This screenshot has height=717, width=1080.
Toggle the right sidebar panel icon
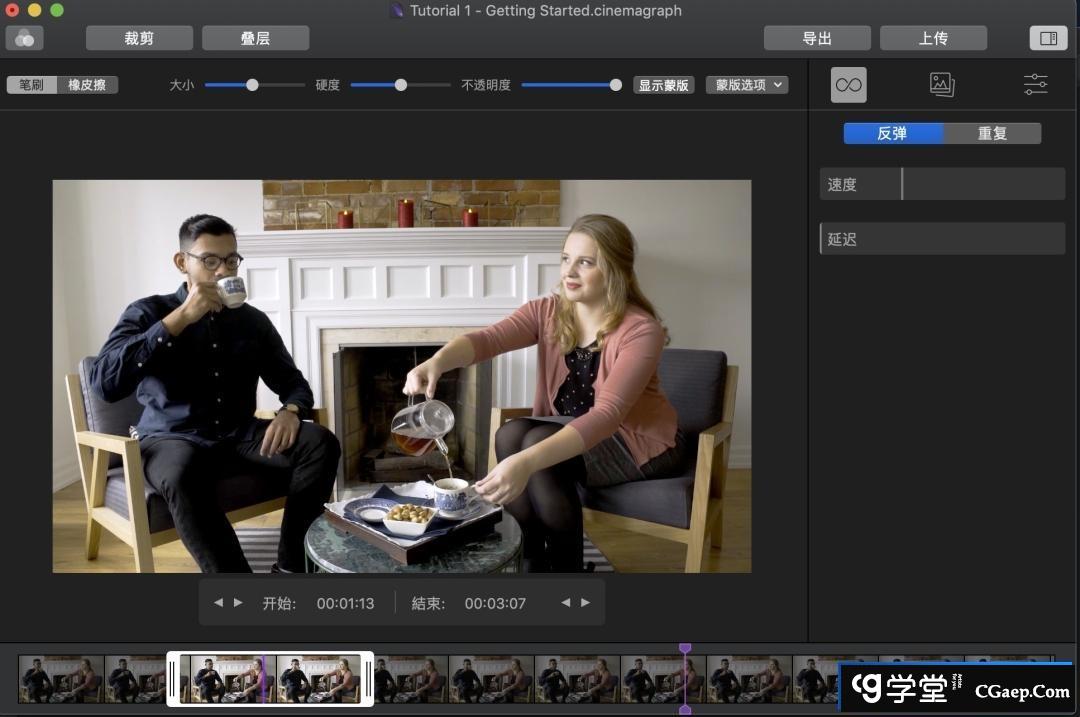click(1048, 38)
